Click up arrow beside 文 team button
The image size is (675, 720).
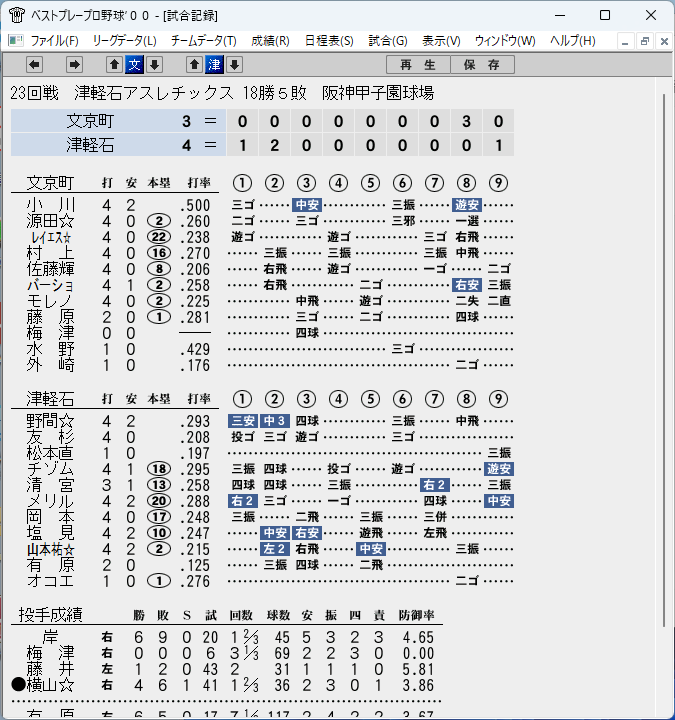tap(114, 65)
